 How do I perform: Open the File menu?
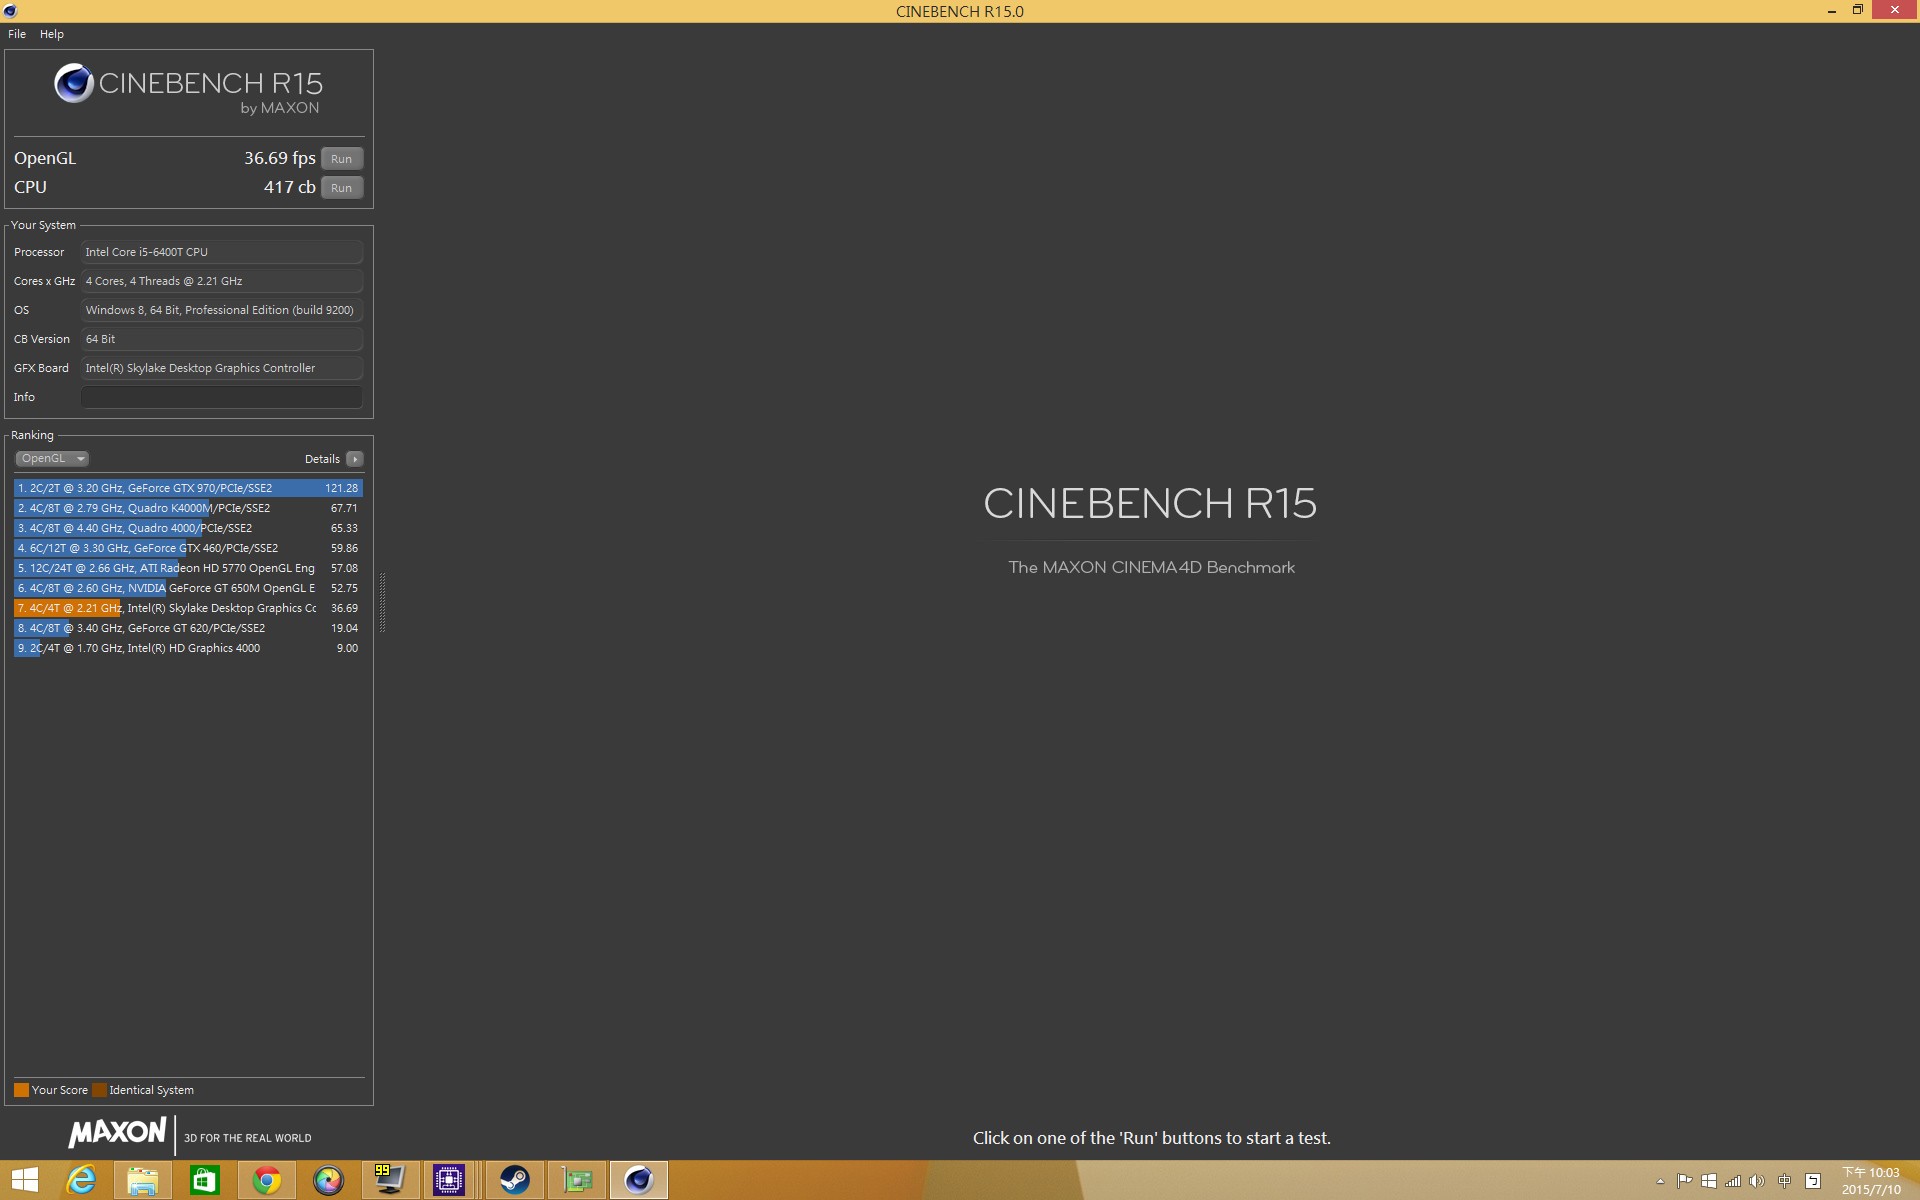point(17,34)
